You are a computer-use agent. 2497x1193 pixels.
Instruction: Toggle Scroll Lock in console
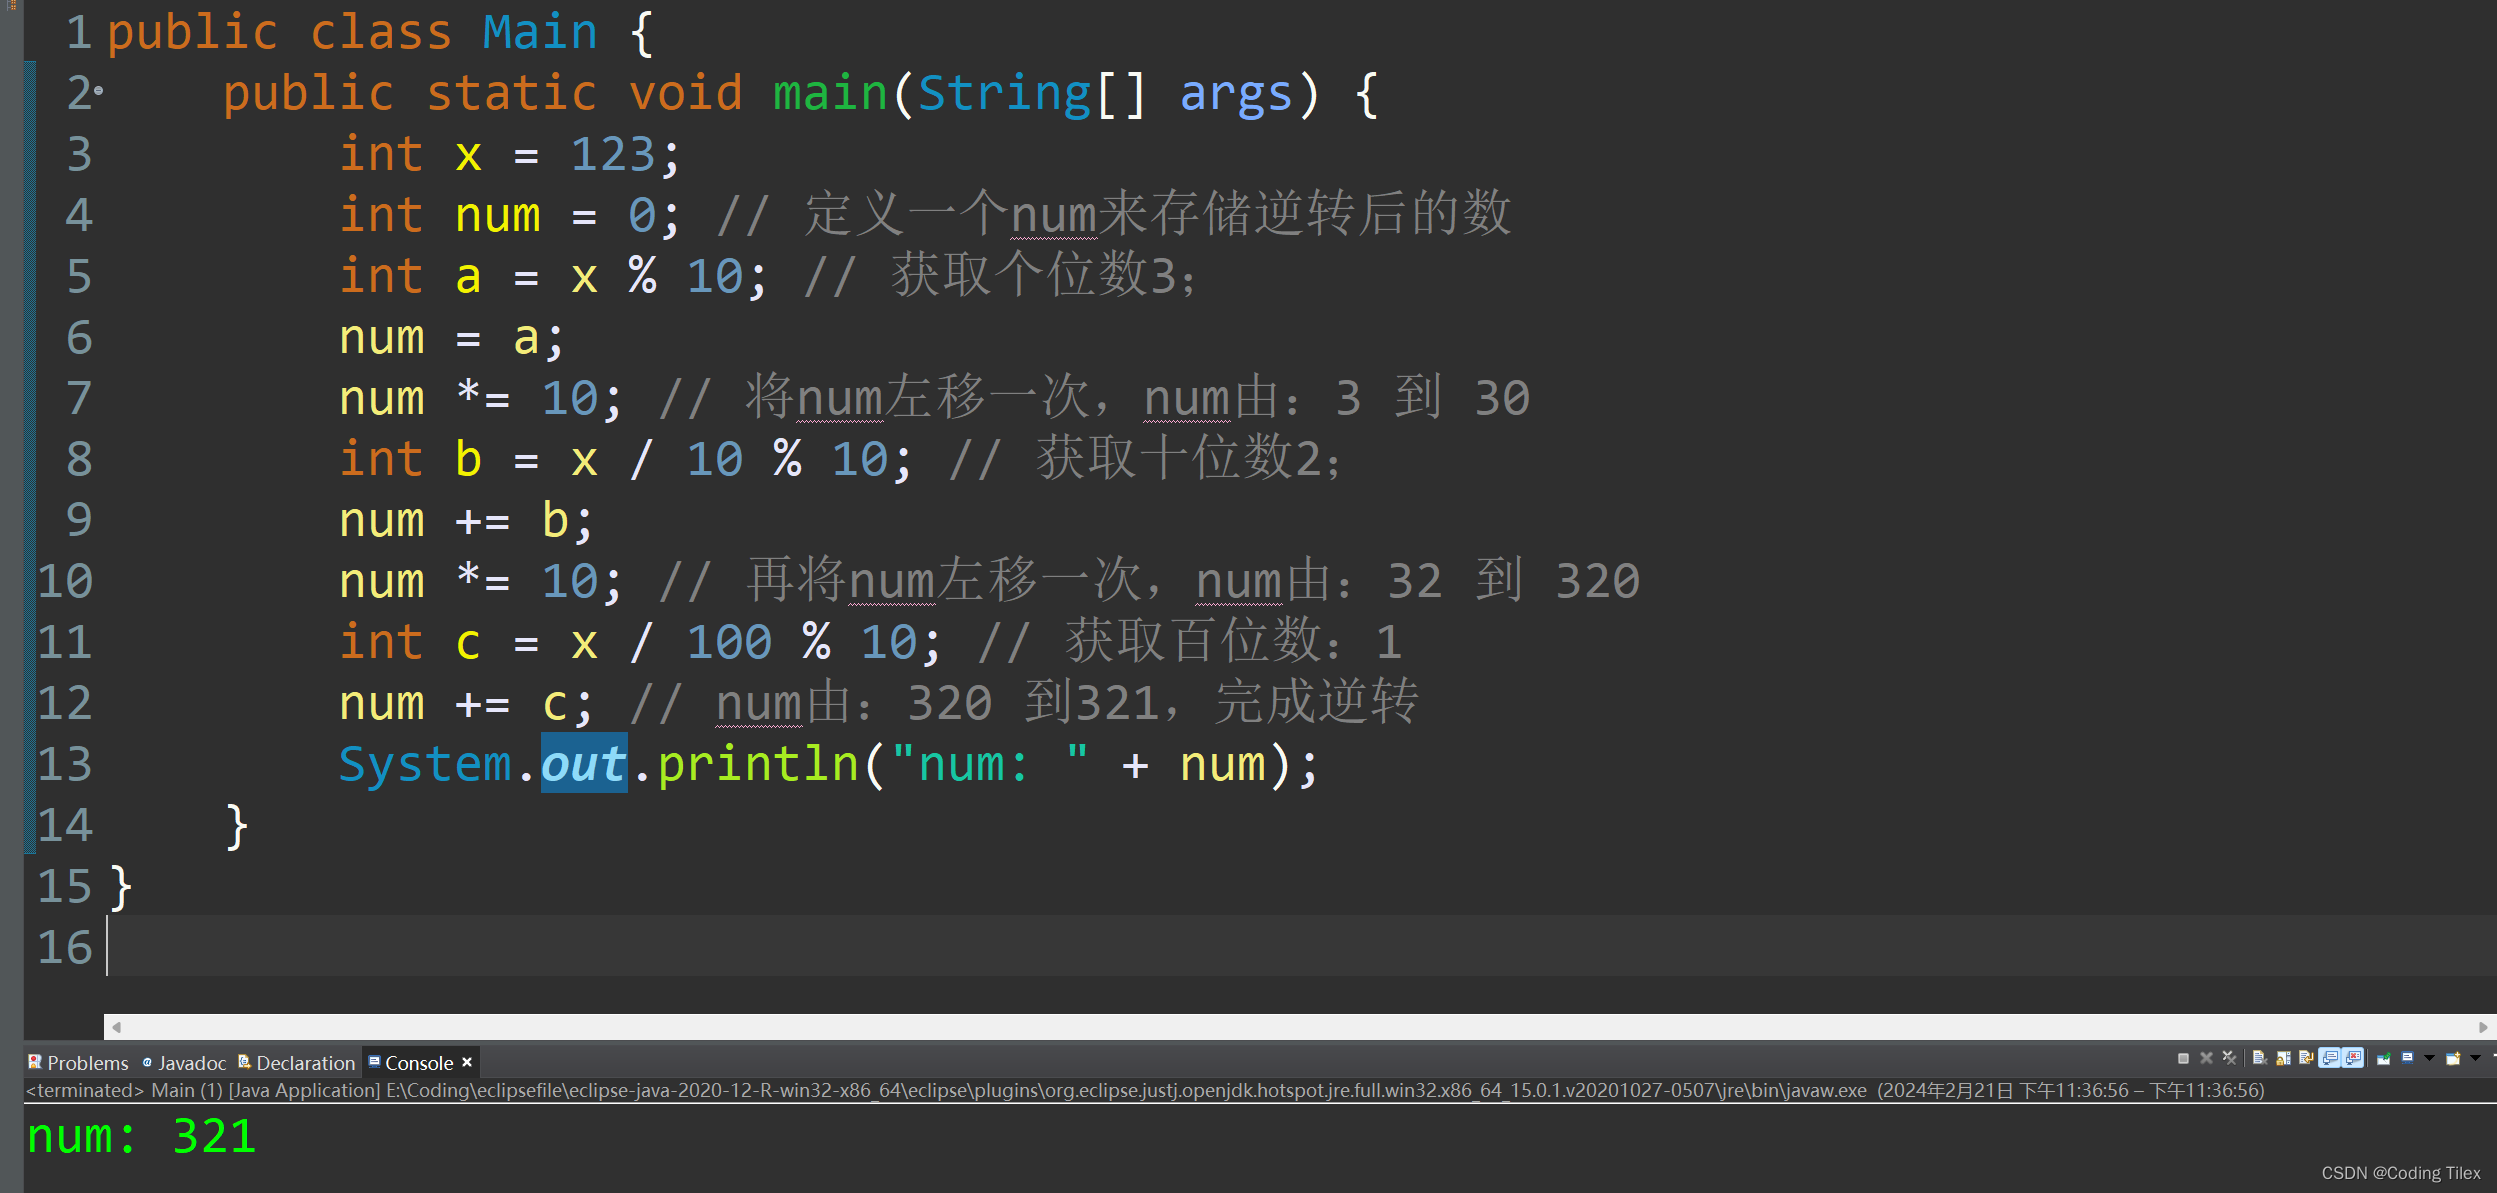2283,1058
